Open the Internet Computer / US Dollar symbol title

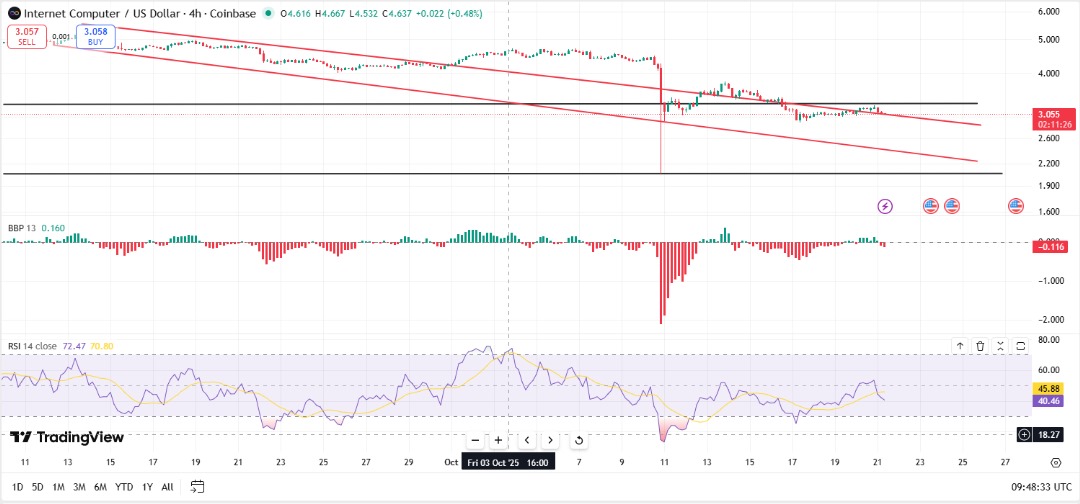[140, 14]
